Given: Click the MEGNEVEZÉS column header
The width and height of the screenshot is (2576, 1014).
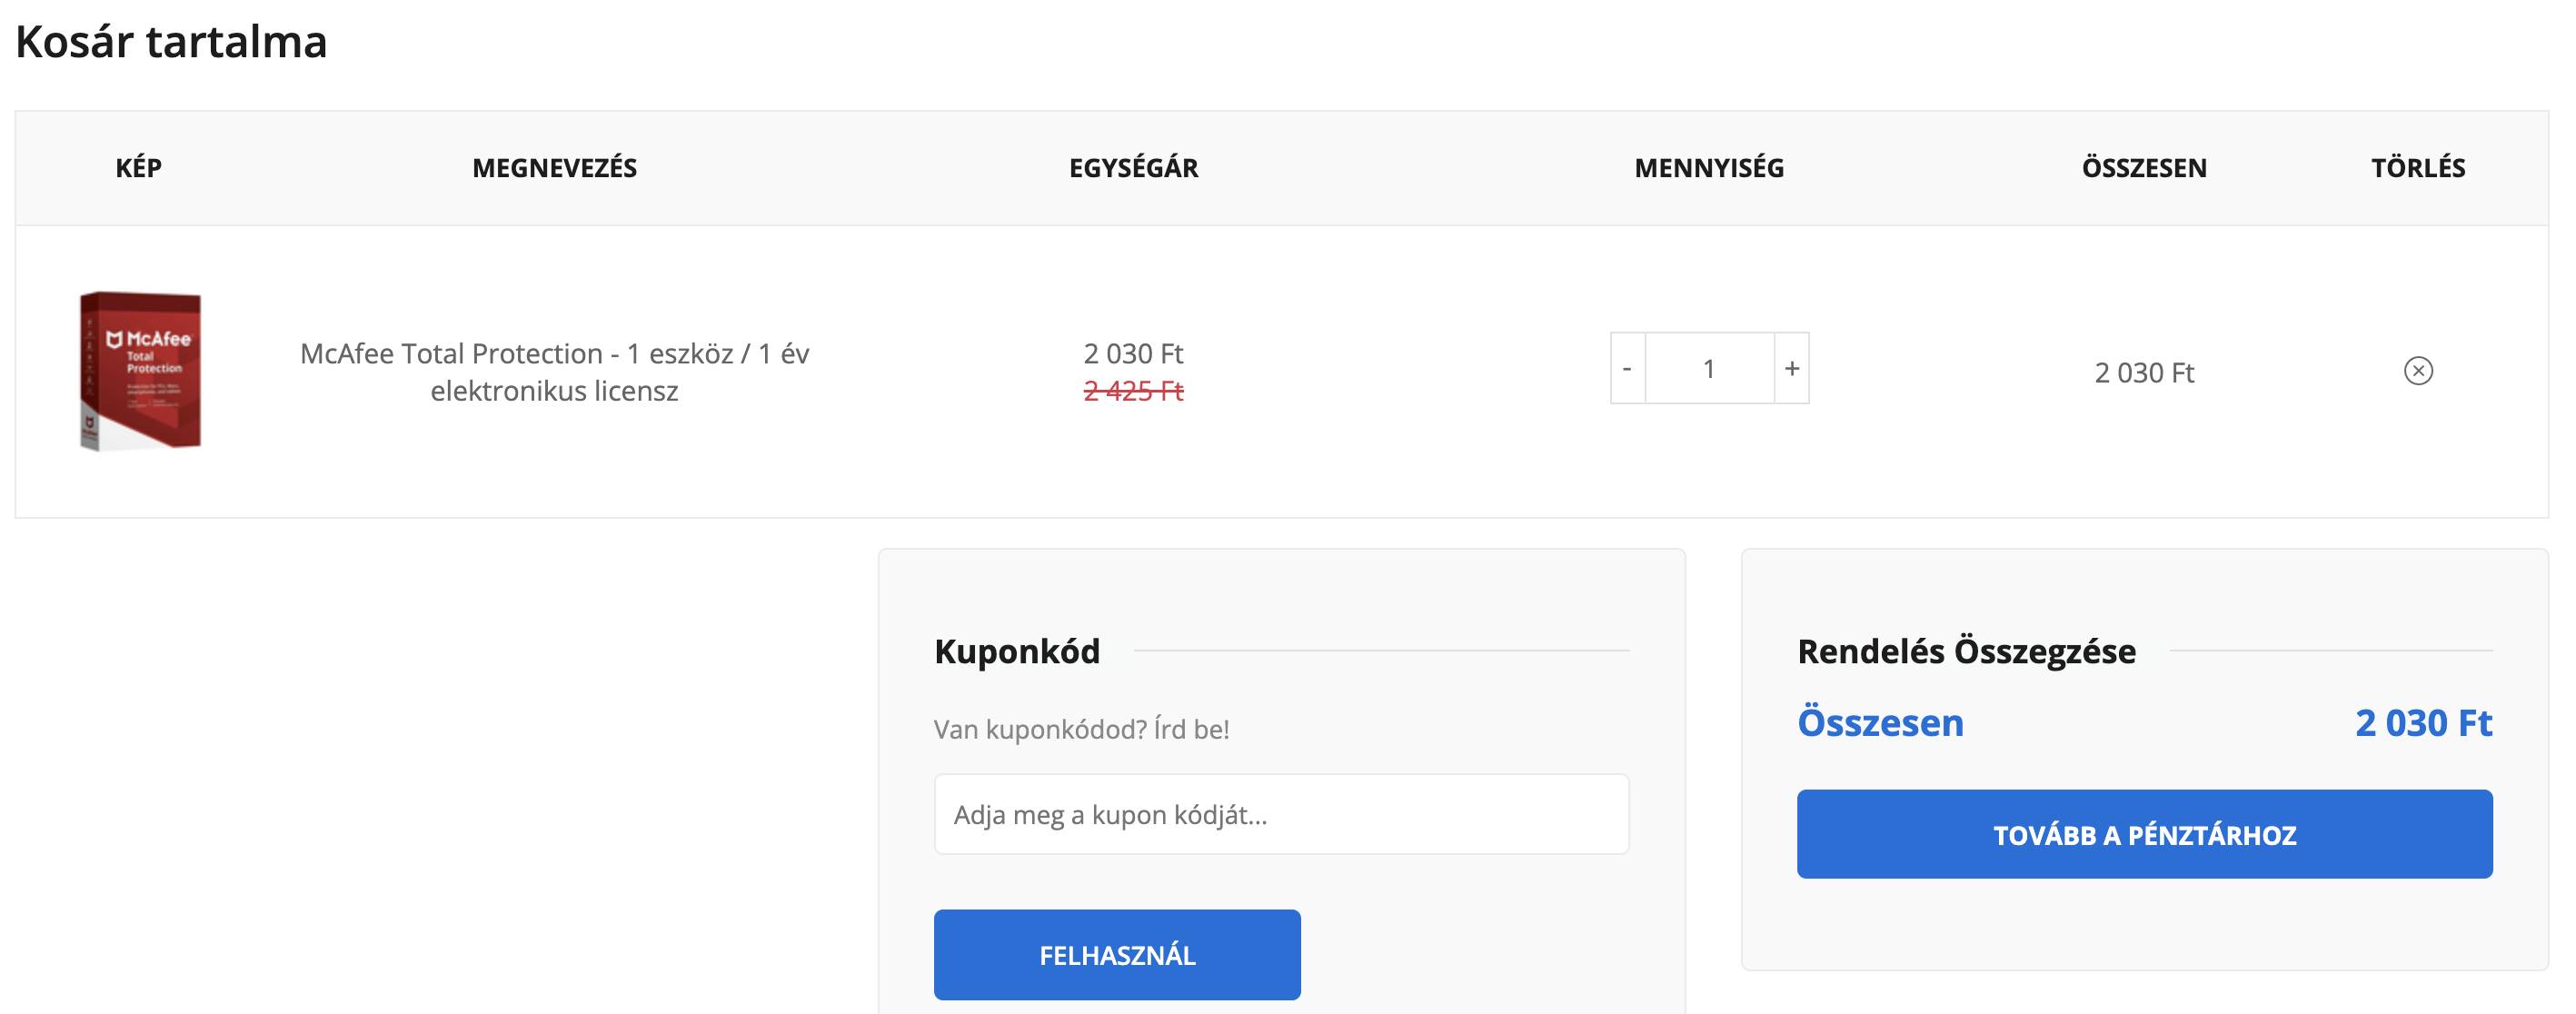Looking at the screenshot, I should [x=554, y=168].
